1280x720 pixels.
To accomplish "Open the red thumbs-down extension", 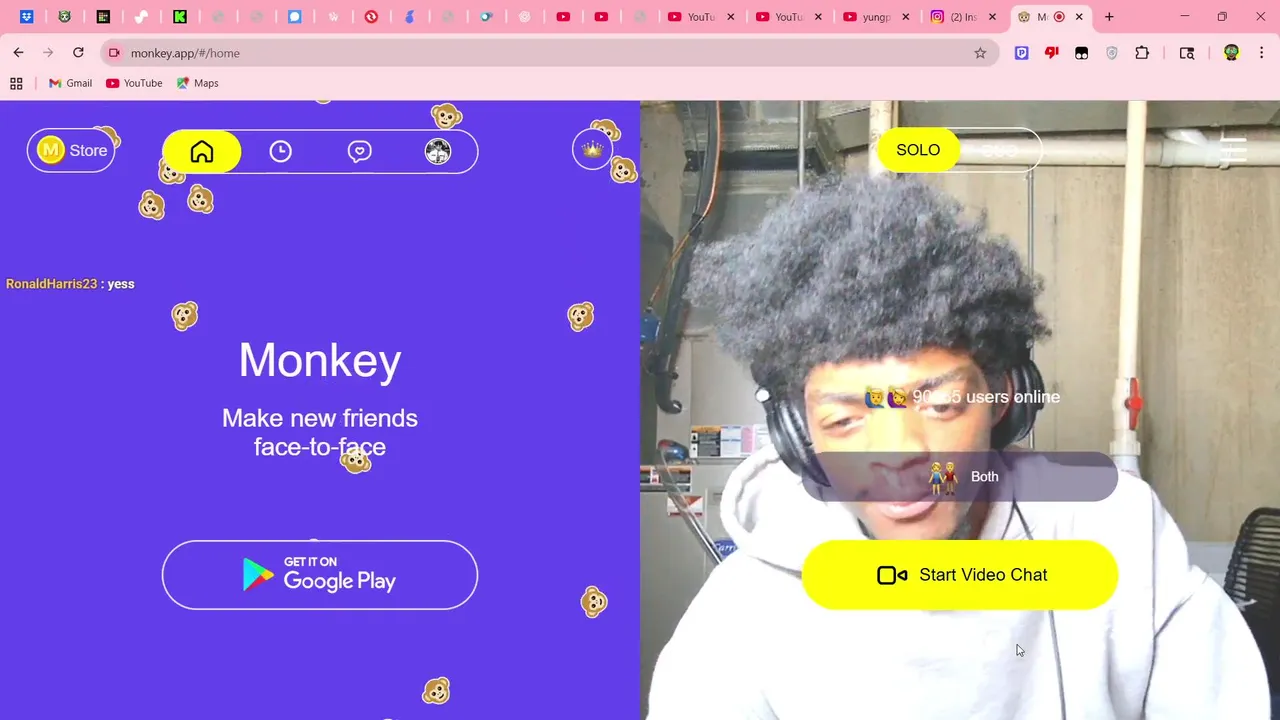I will click(1051, 53).
